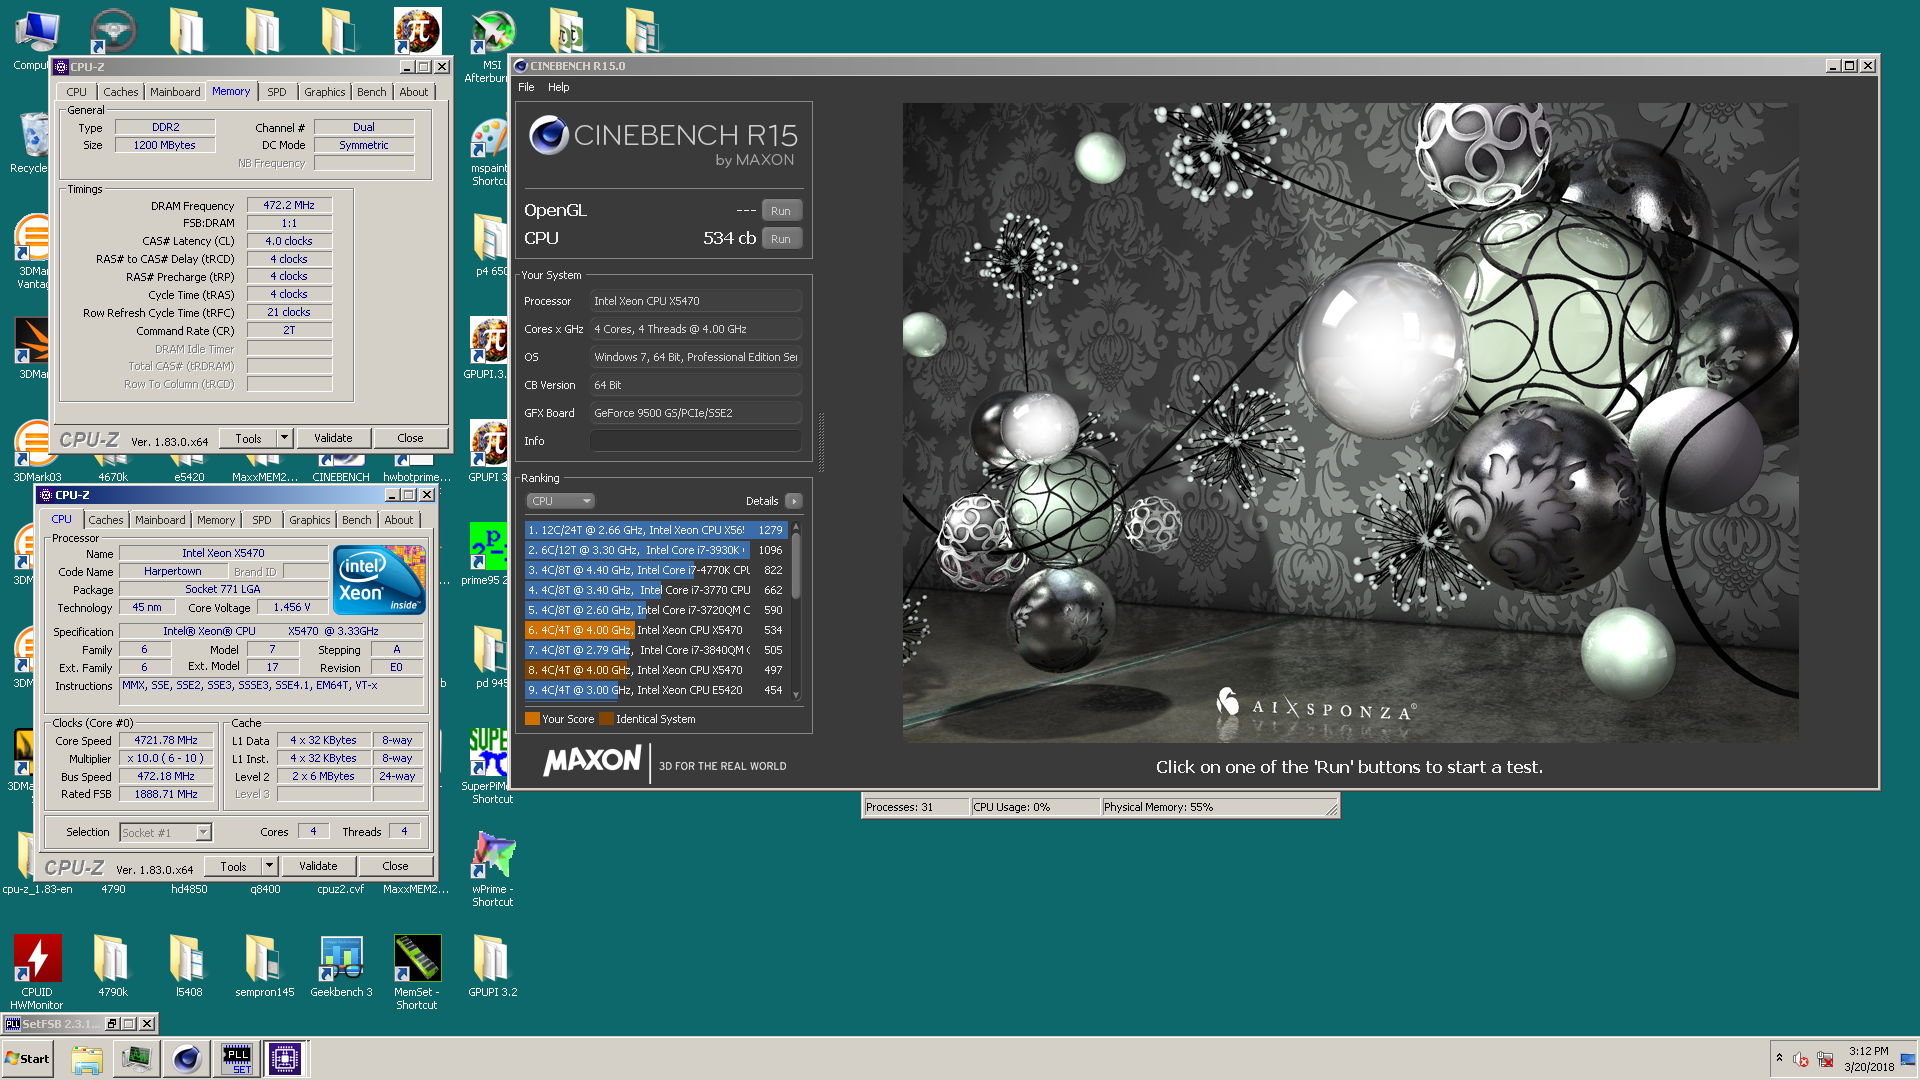Expand the Tools dropdown arrow in Memory window
This screenshot has height=1080, width=1920.
pos(284,438)
